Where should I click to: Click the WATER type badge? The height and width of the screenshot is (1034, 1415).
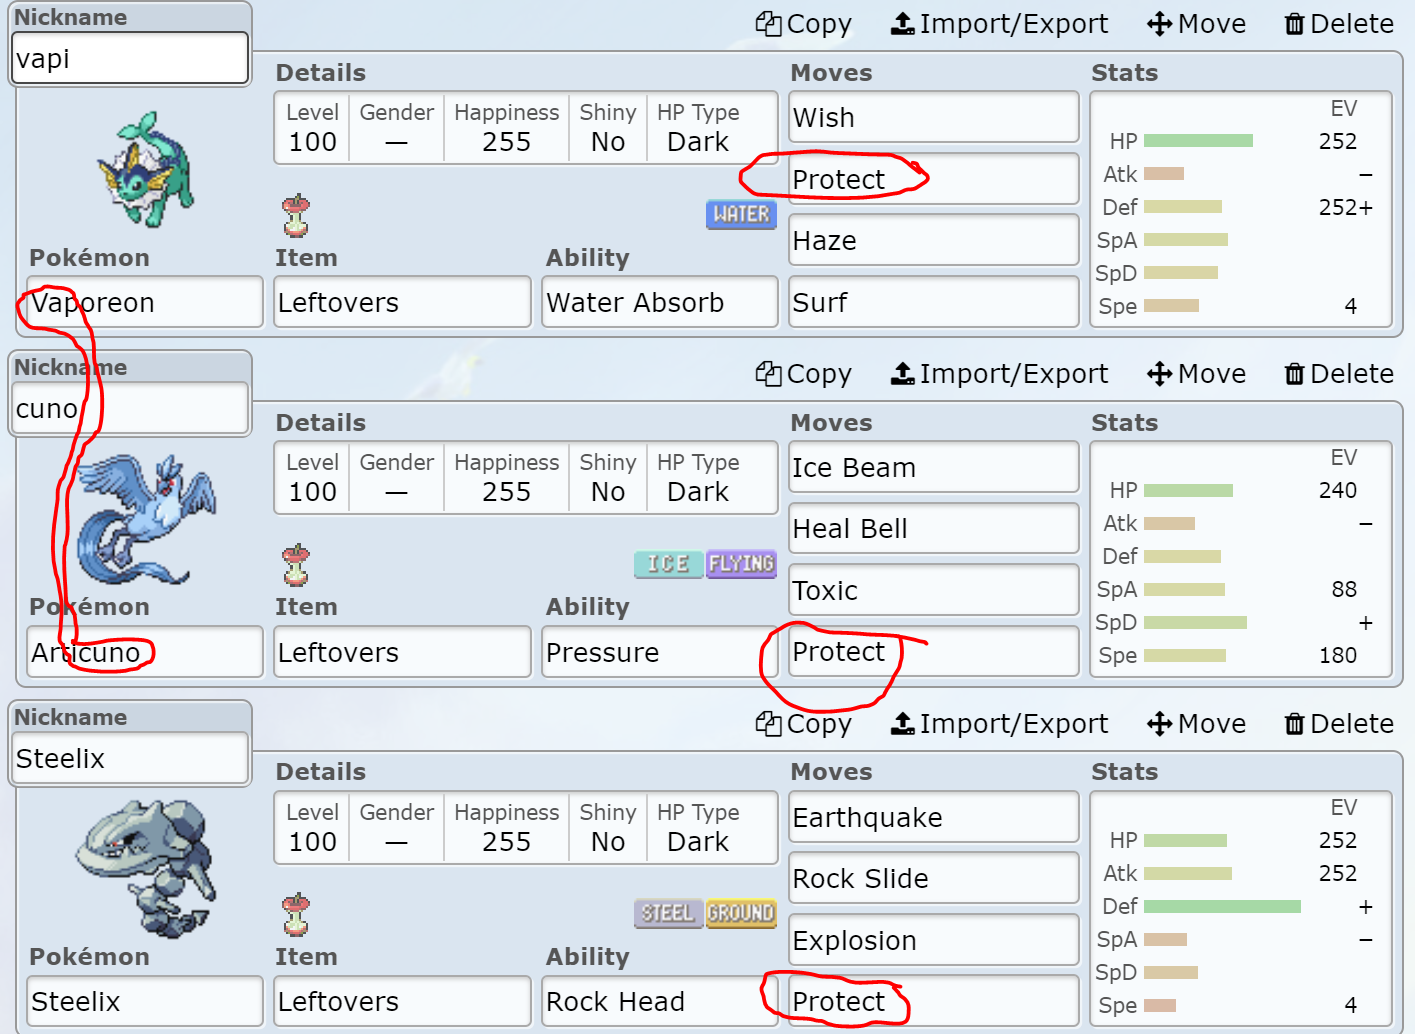pyautogui.click(x=741, y=214)
